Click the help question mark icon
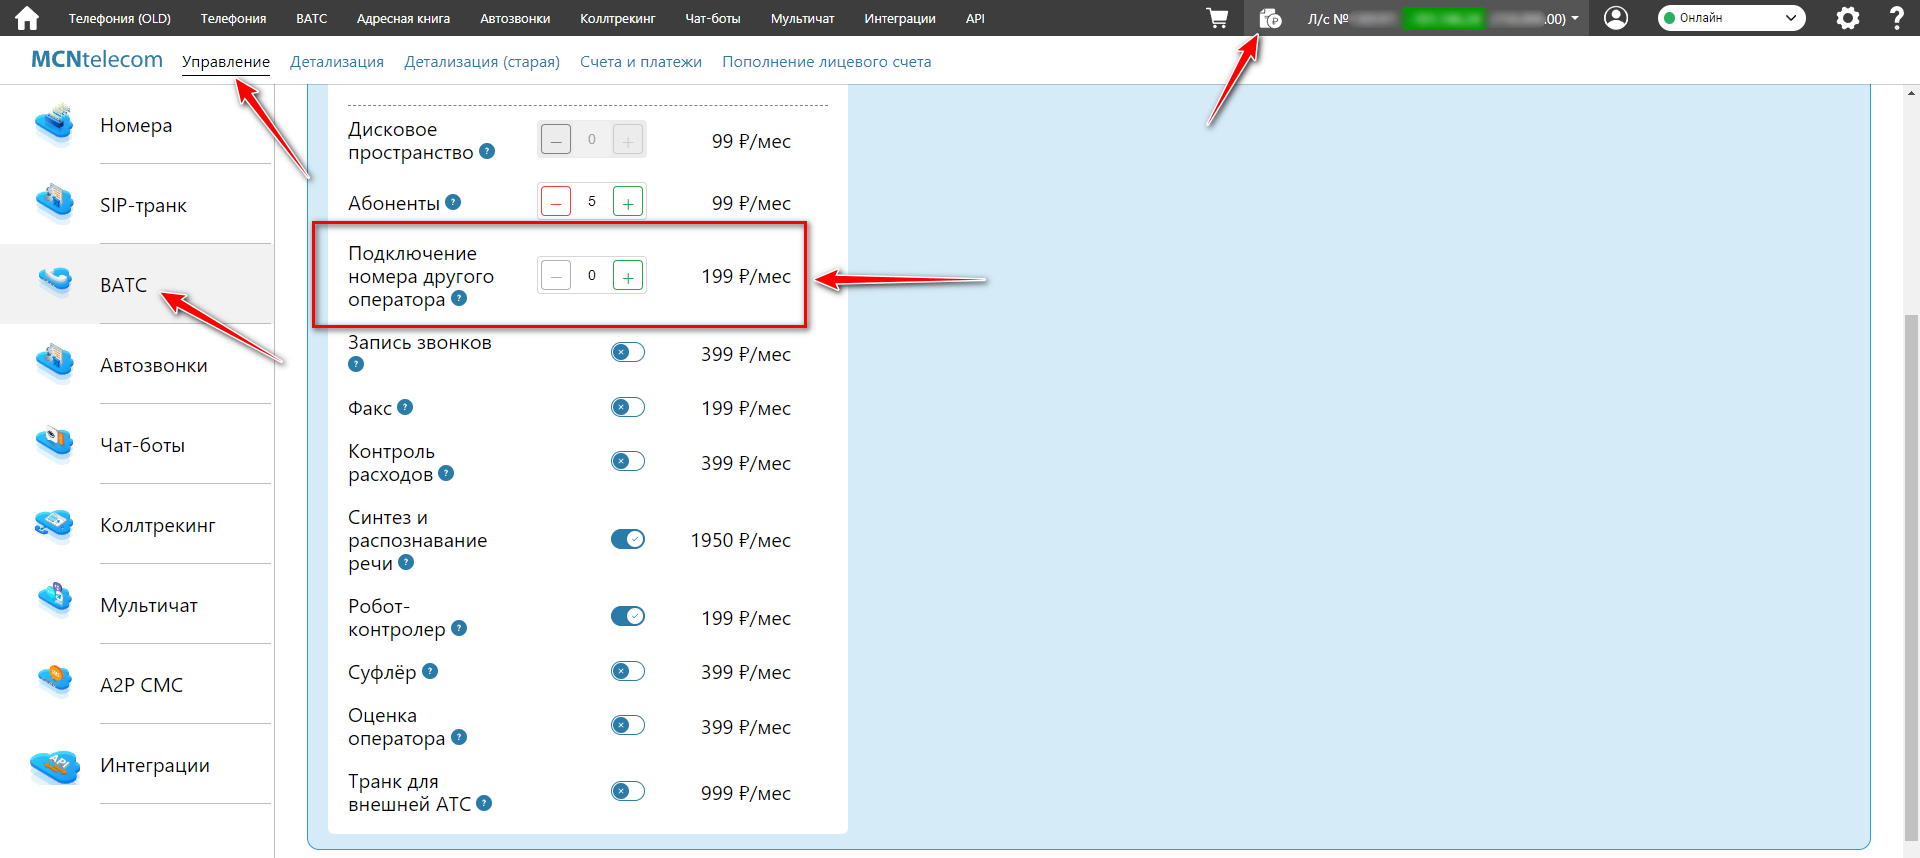The height and width of the screenshot is (858, 1920). coord(1896,18)
